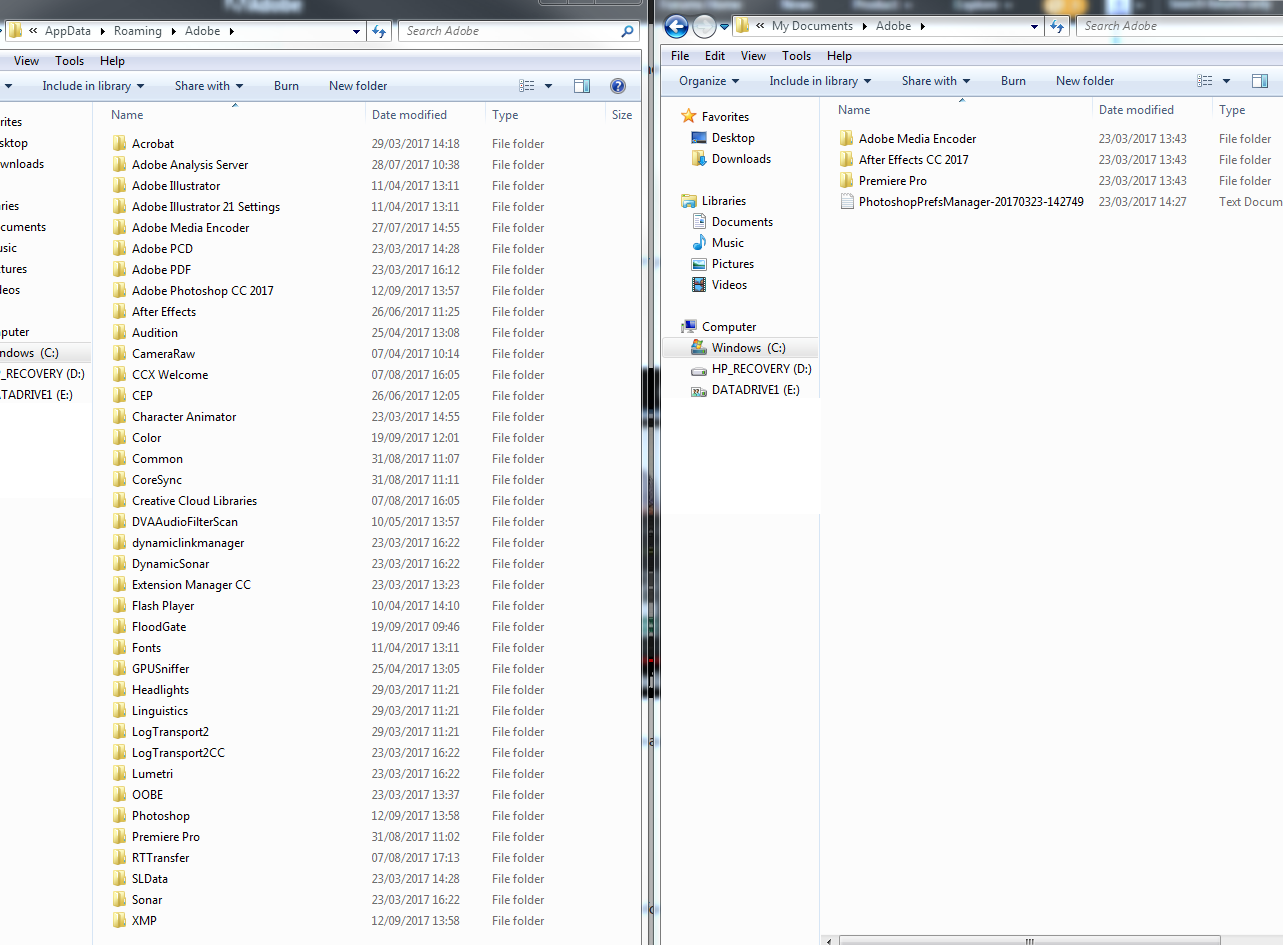
Task: Open Include in library dropdown in left window
Action: pos(93,86)
